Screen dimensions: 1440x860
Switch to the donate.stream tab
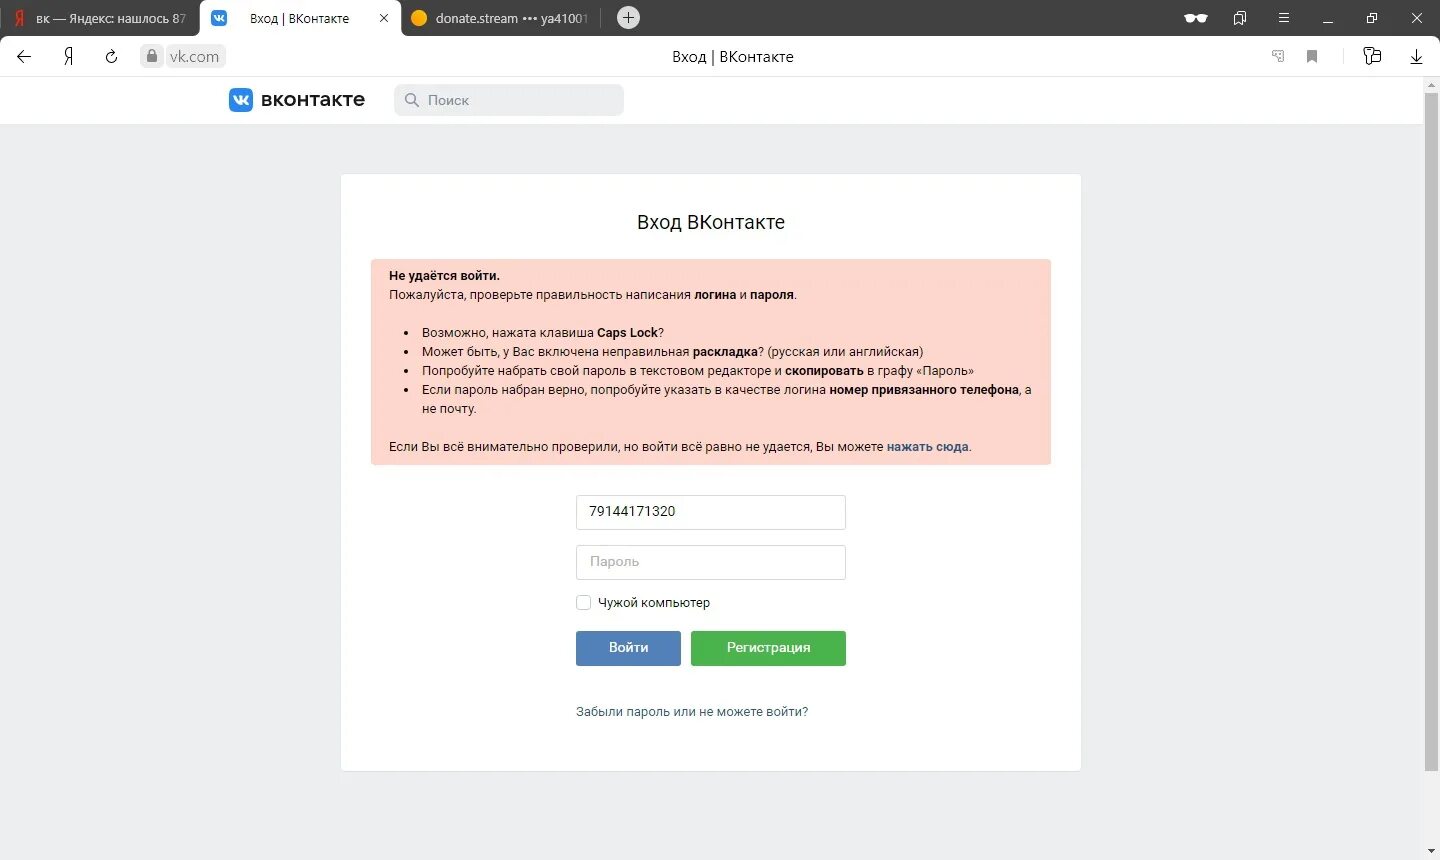501,18
